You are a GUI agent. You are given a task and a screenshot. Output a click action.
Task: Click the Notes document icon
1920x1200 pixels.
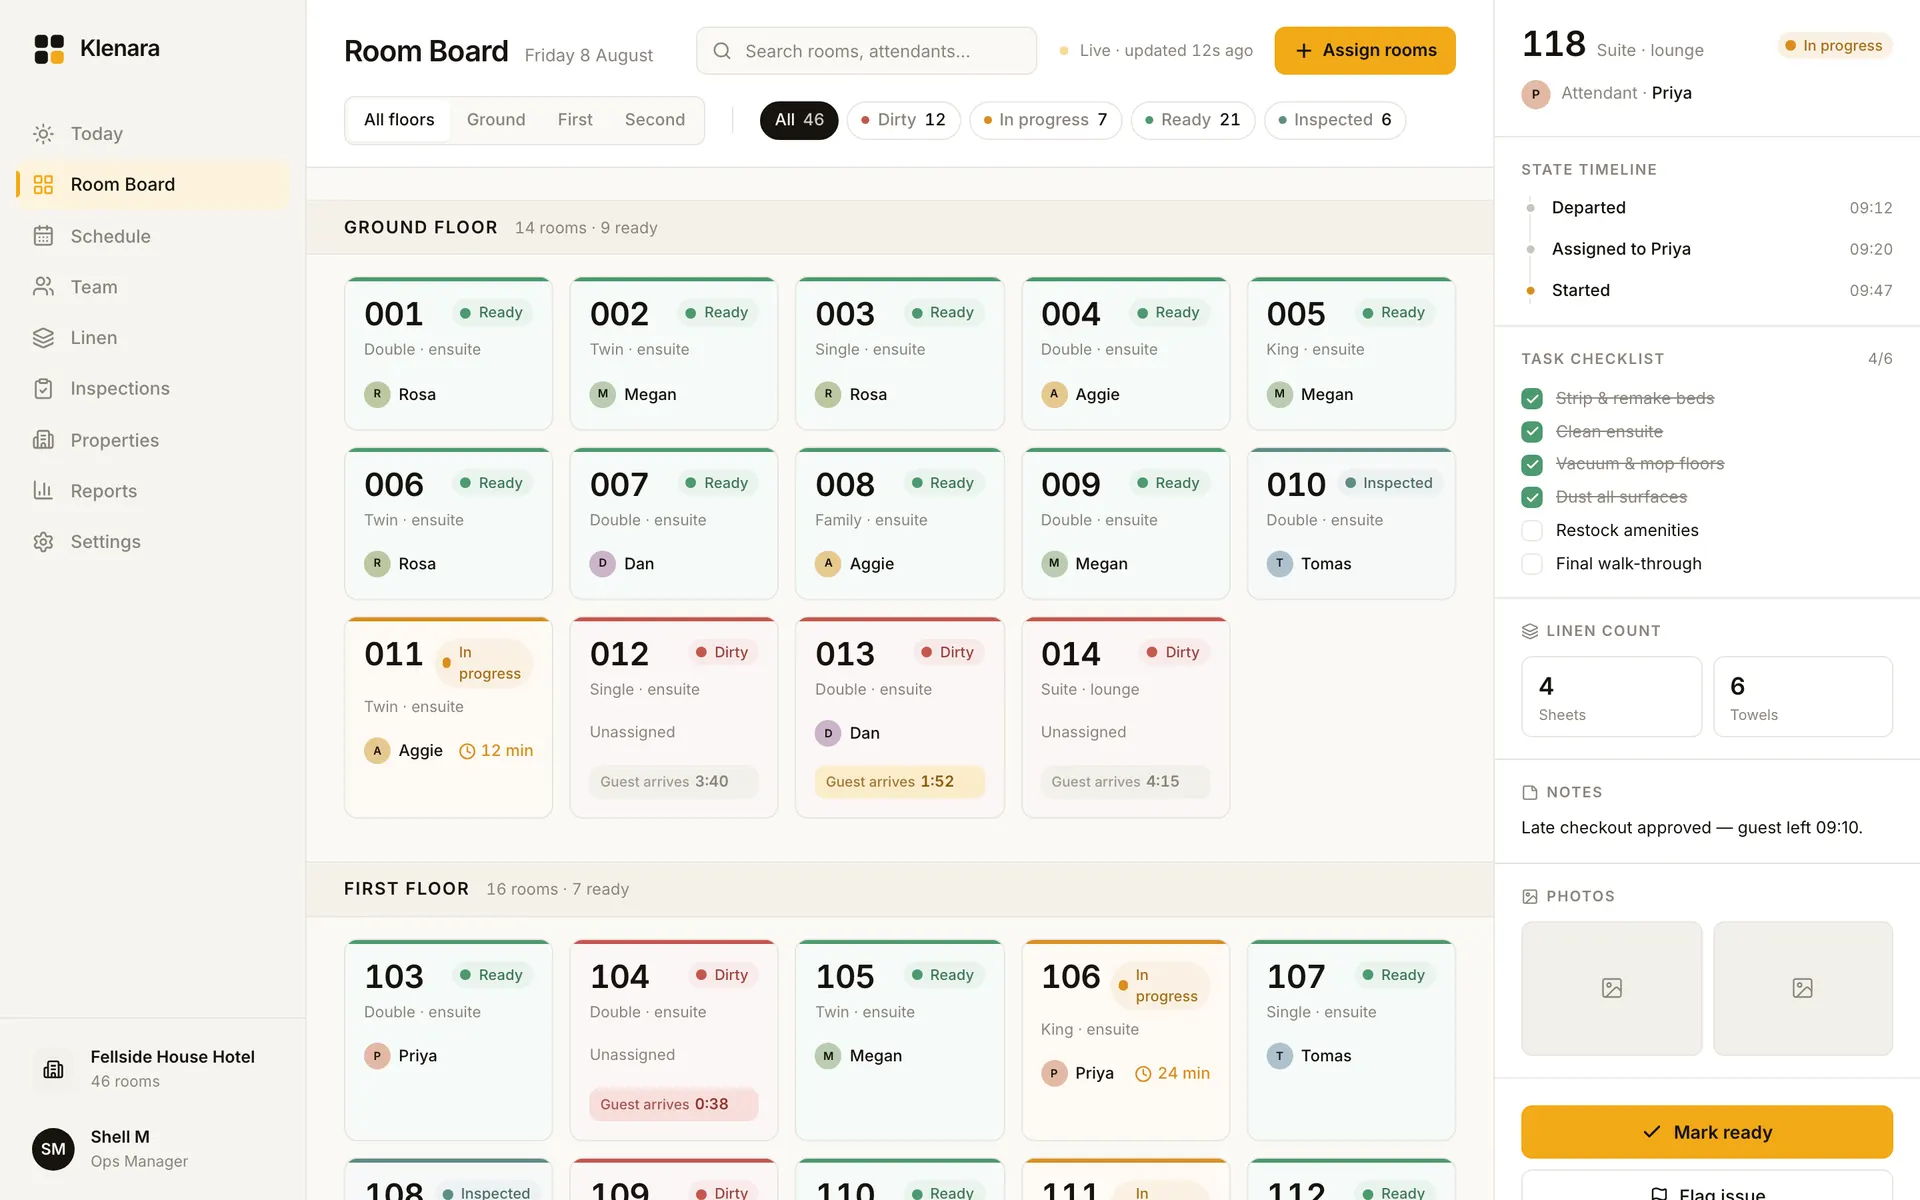[1530, 793]
